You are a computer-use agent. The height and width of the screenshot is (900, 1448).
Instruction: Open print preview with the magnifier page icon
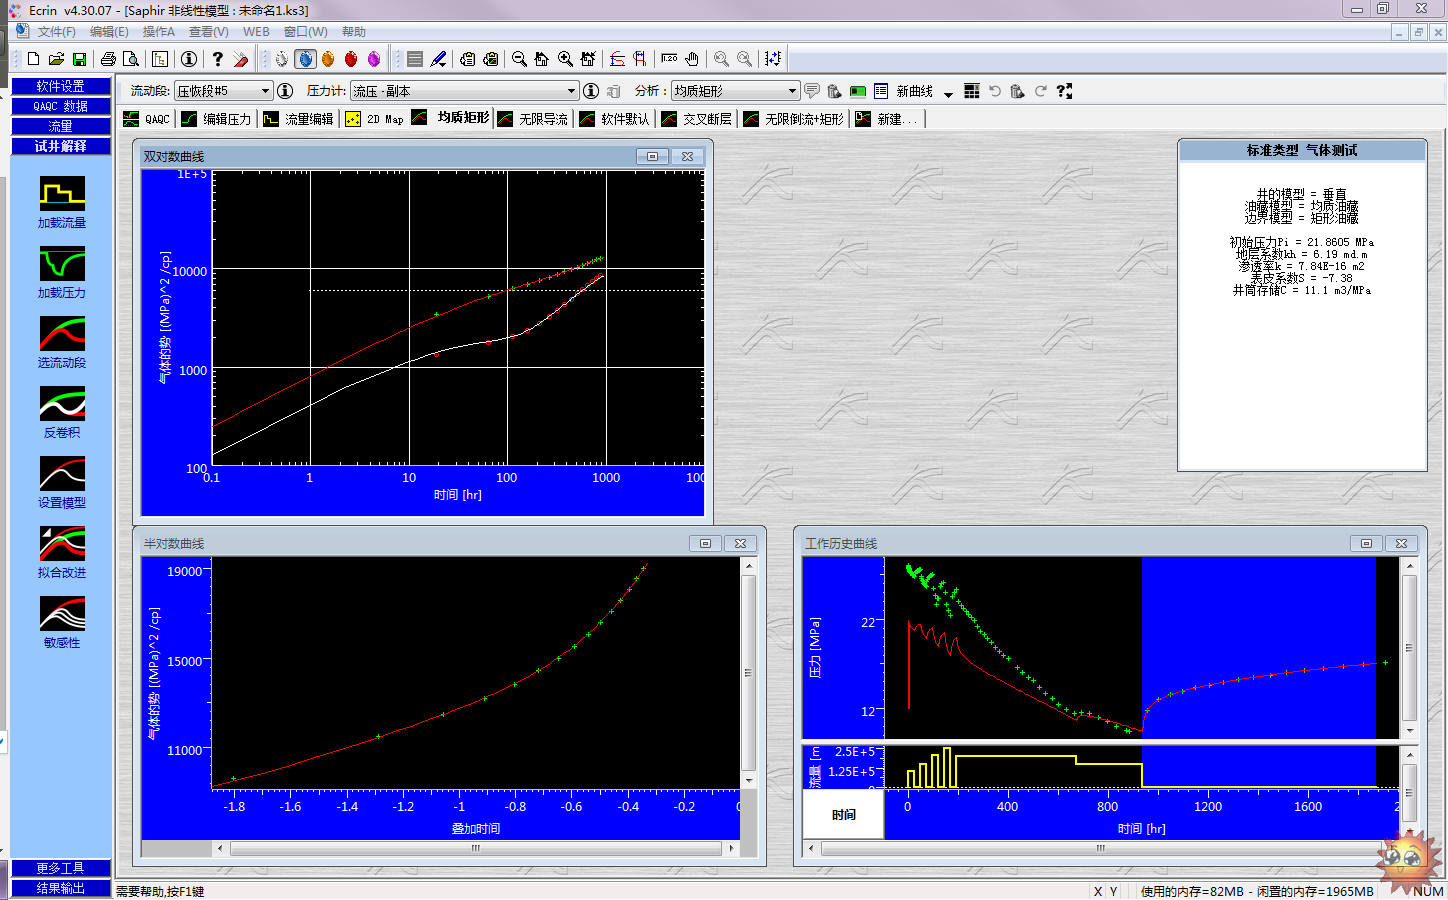pos(130,59)
